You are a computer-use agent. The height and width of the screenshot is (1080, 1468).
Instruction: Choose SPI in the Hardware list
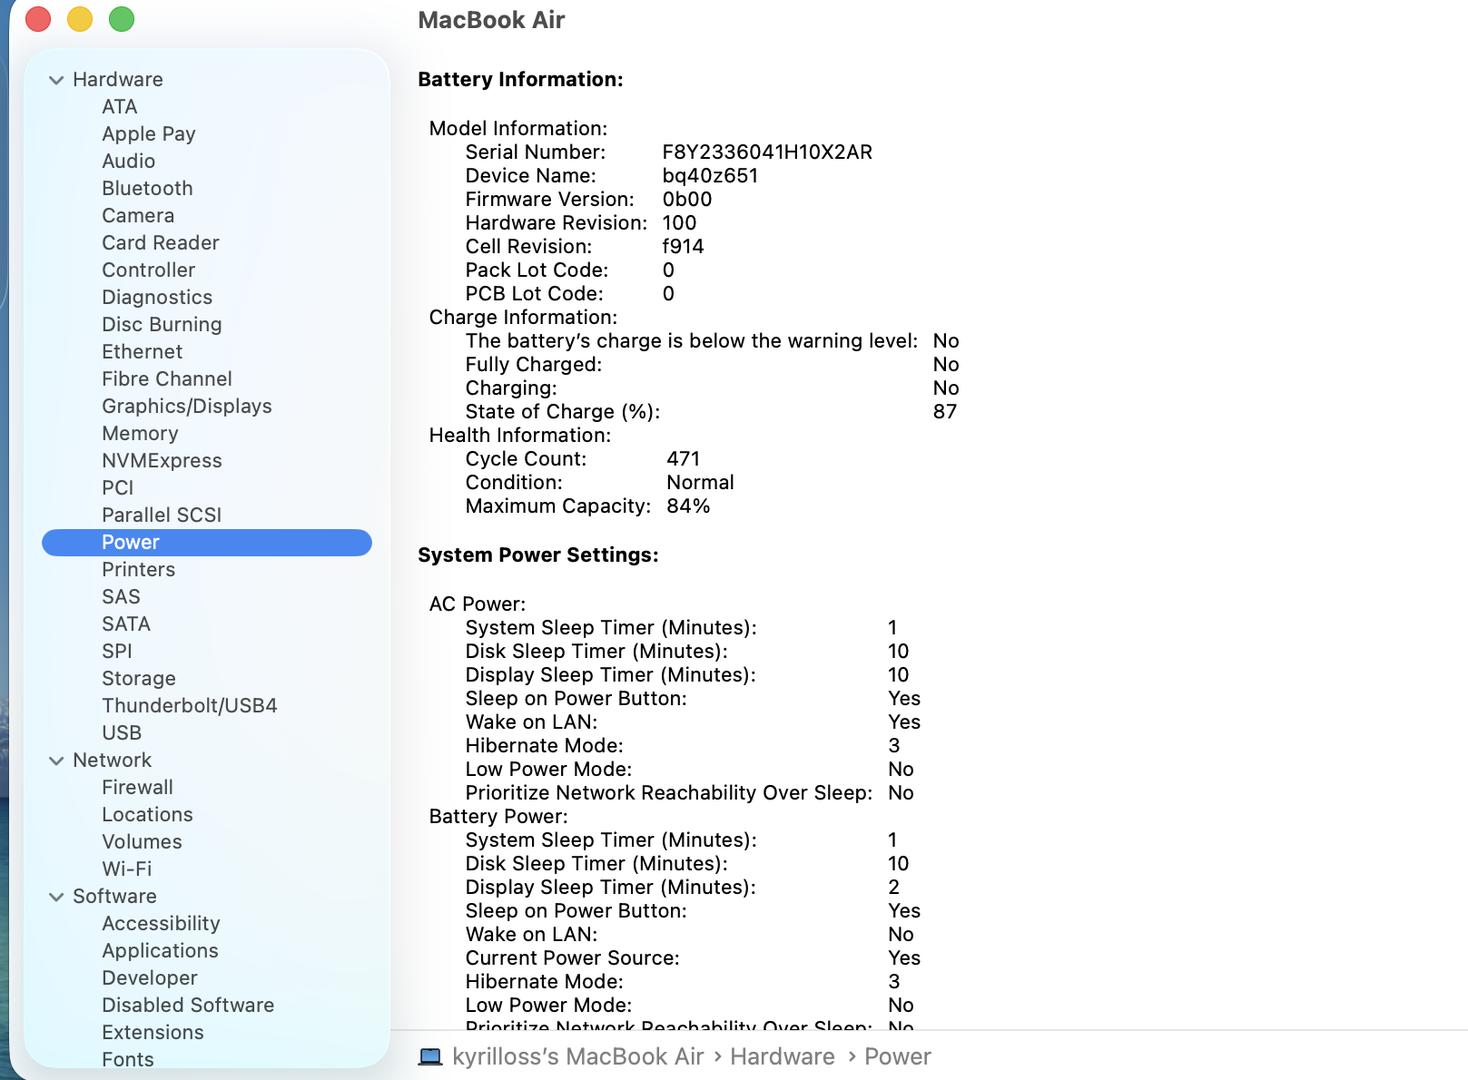tap(117, 651)
